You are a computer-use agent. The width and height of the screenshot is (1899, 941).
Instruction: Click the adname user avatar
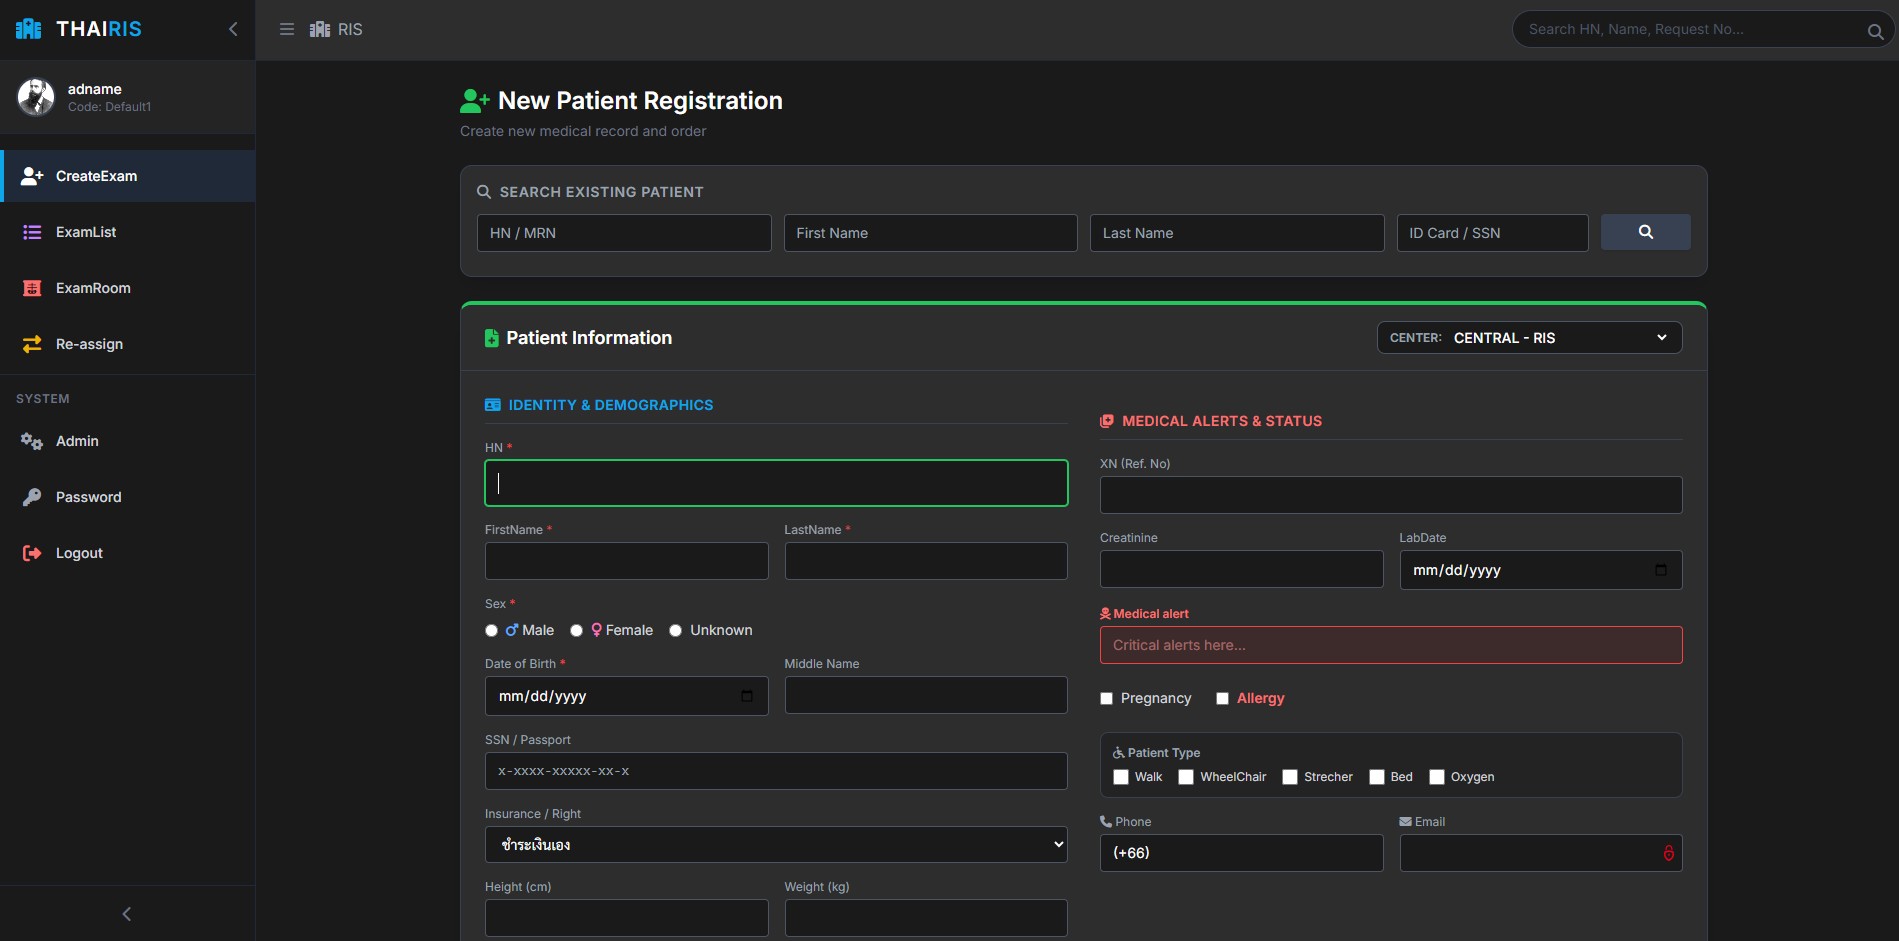click(x=36, y=97)
